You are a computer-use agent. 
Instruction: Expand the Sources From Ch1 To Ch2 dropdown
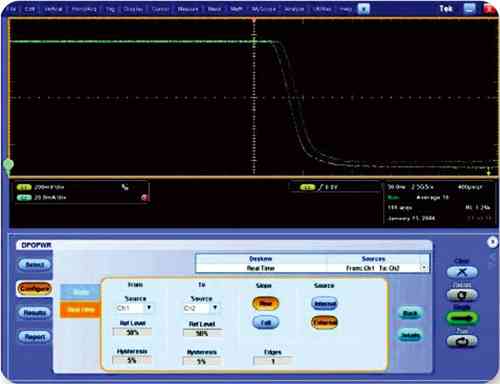424,268
